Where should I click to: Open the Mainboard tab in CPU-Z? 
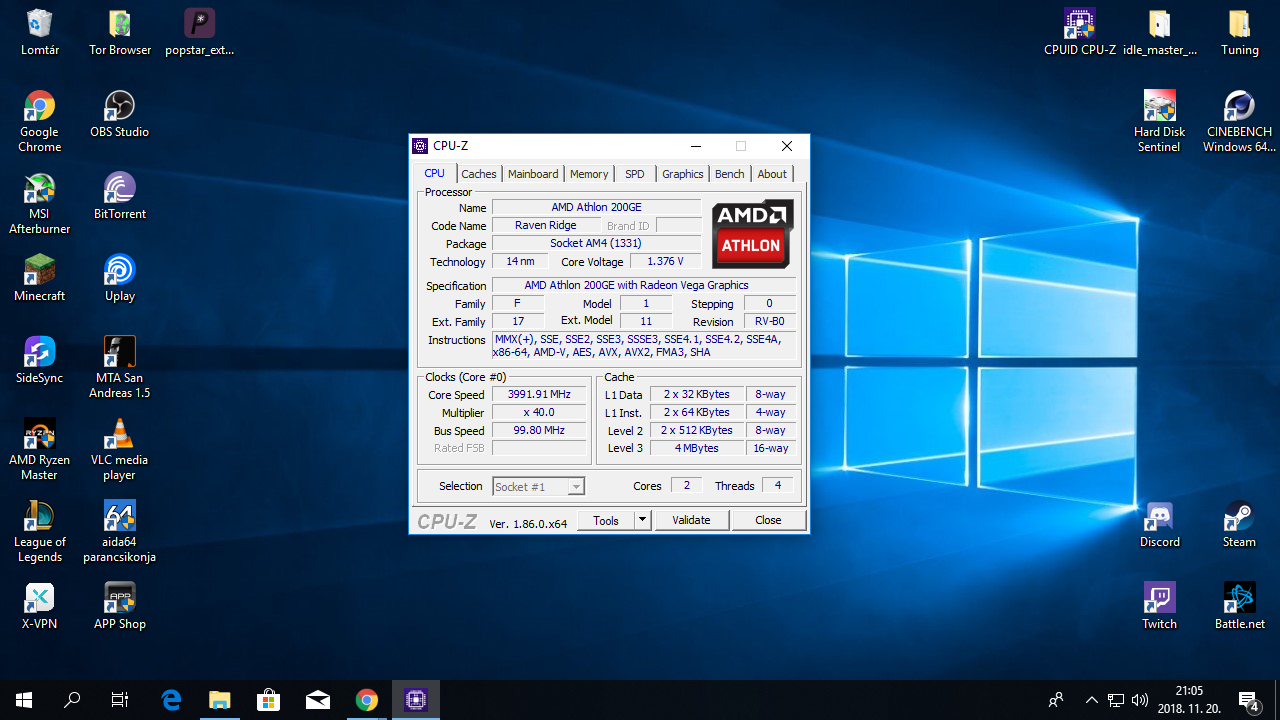click(x=533, y=174)
